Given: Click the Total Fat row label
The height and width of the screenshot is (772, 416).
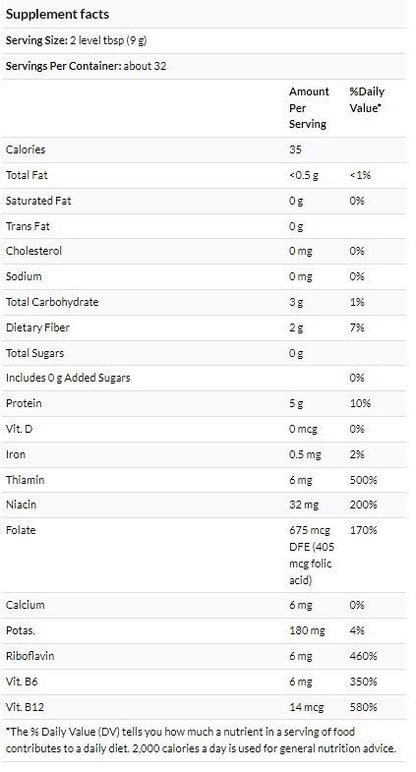Looking at the screenshot, I should (x=27, y=175).
